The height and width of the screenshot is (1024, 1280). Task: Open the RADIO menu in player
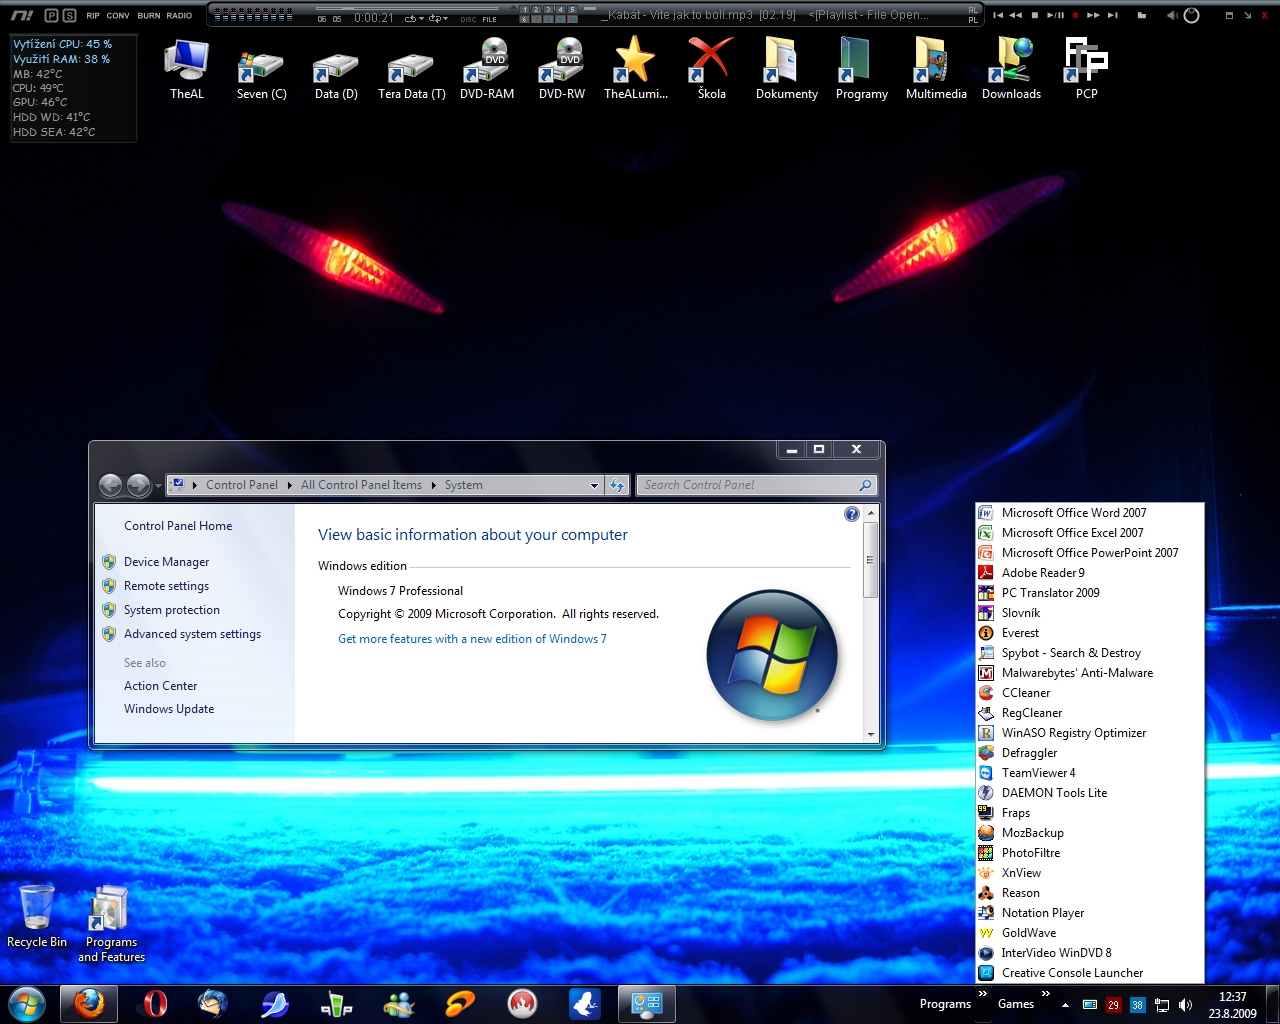pos(179,15)
